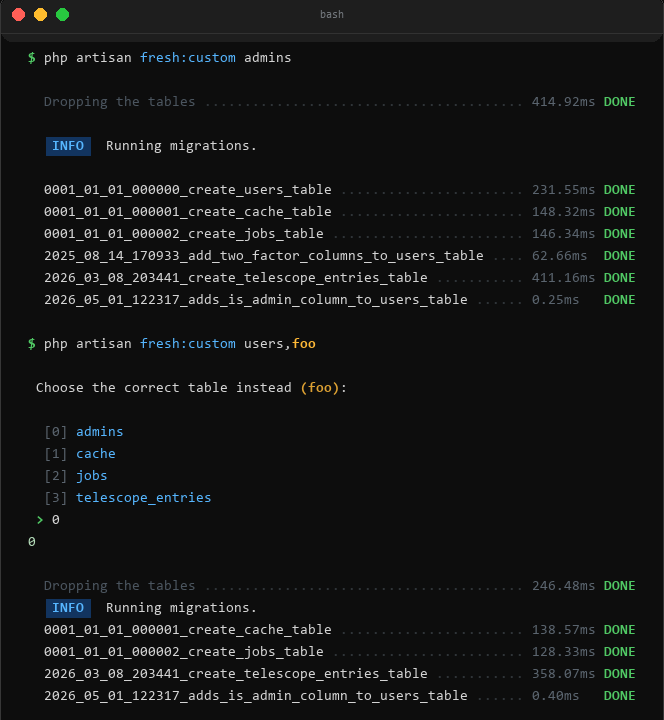Click the 0.40ms timing value
The image size is (664, 720).
click(555, 697)
